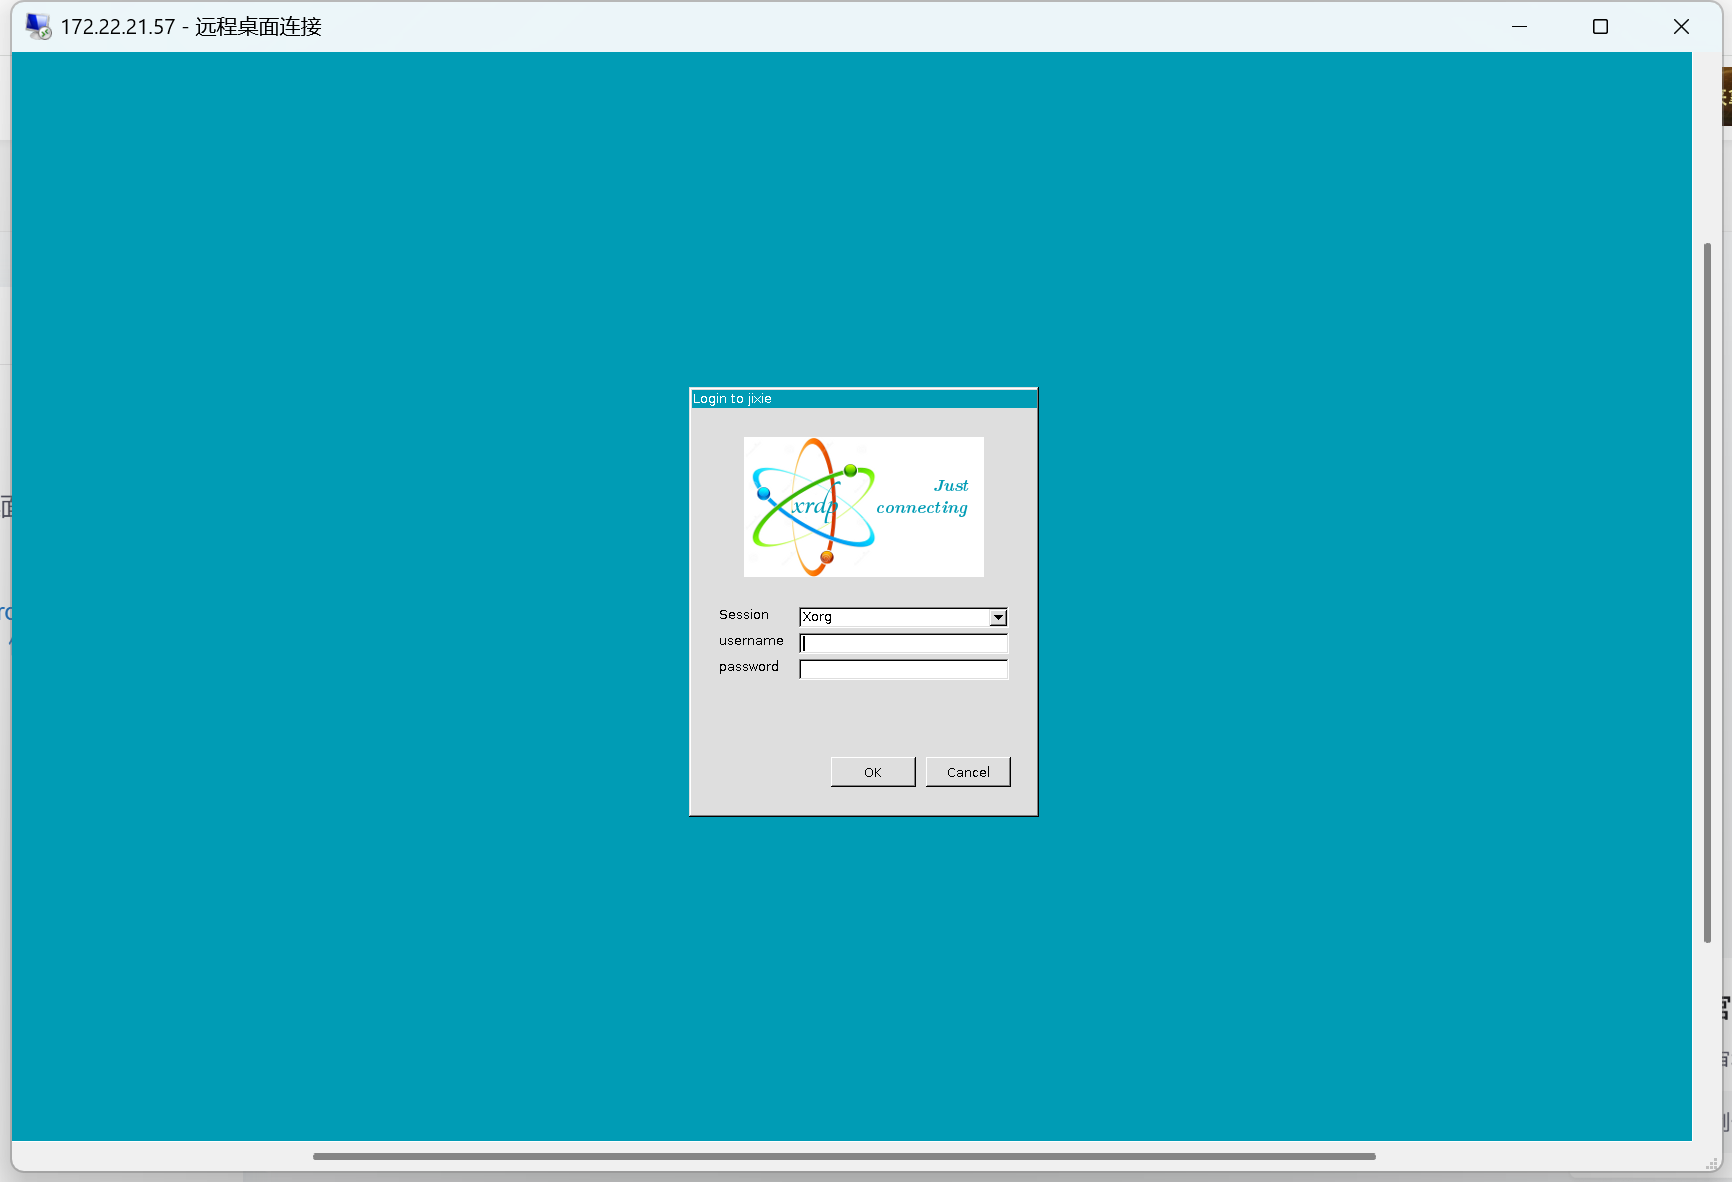This screenshot has width=1732, height=1182.
Task: Minimize the remote desktop window
Action: [1520, 27]
